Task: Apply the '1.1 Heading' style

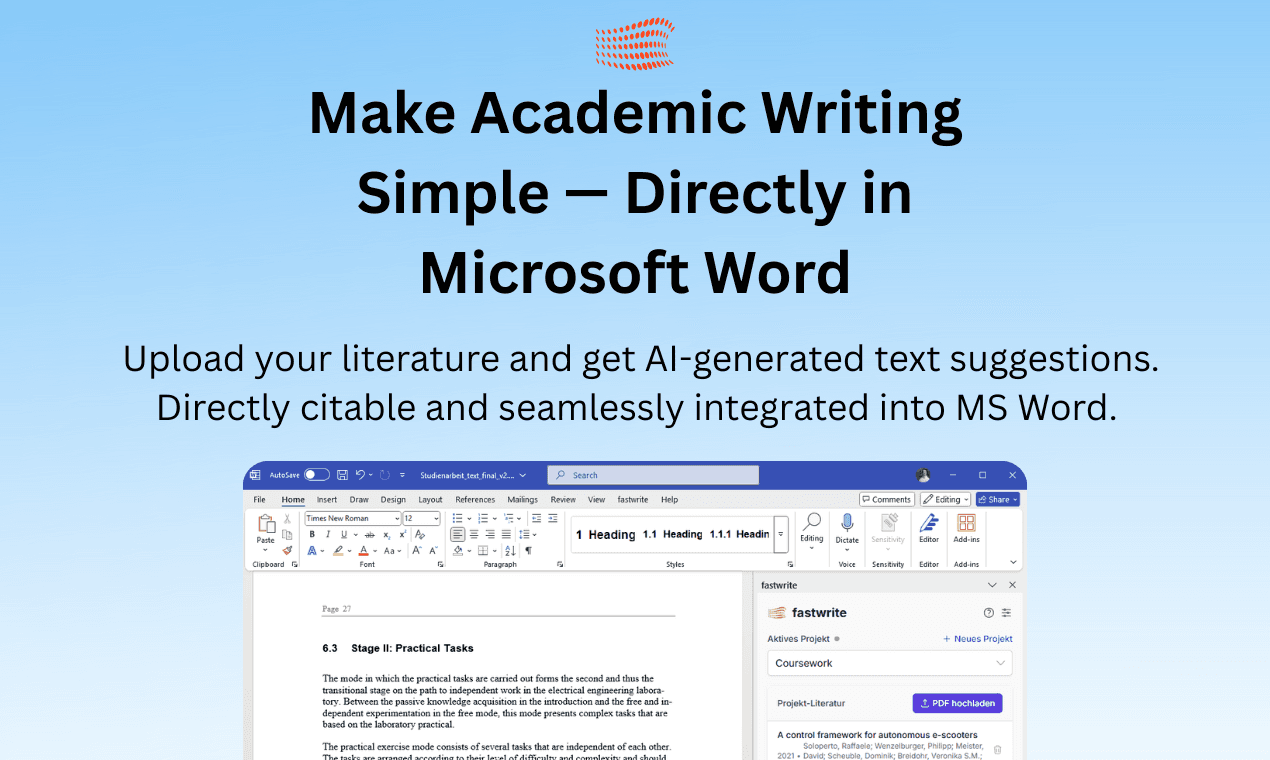Action: coord(673,535)
